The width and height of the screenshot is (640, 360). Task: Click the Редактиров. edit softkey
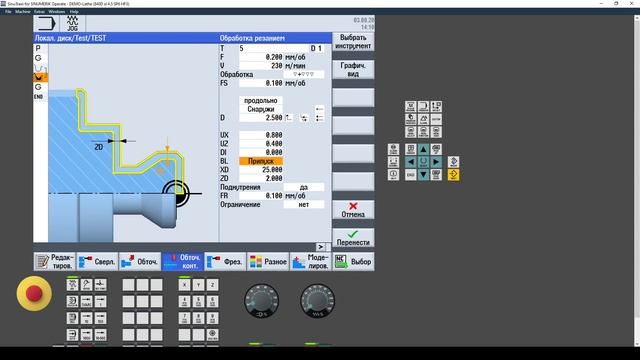coord(55,262)
